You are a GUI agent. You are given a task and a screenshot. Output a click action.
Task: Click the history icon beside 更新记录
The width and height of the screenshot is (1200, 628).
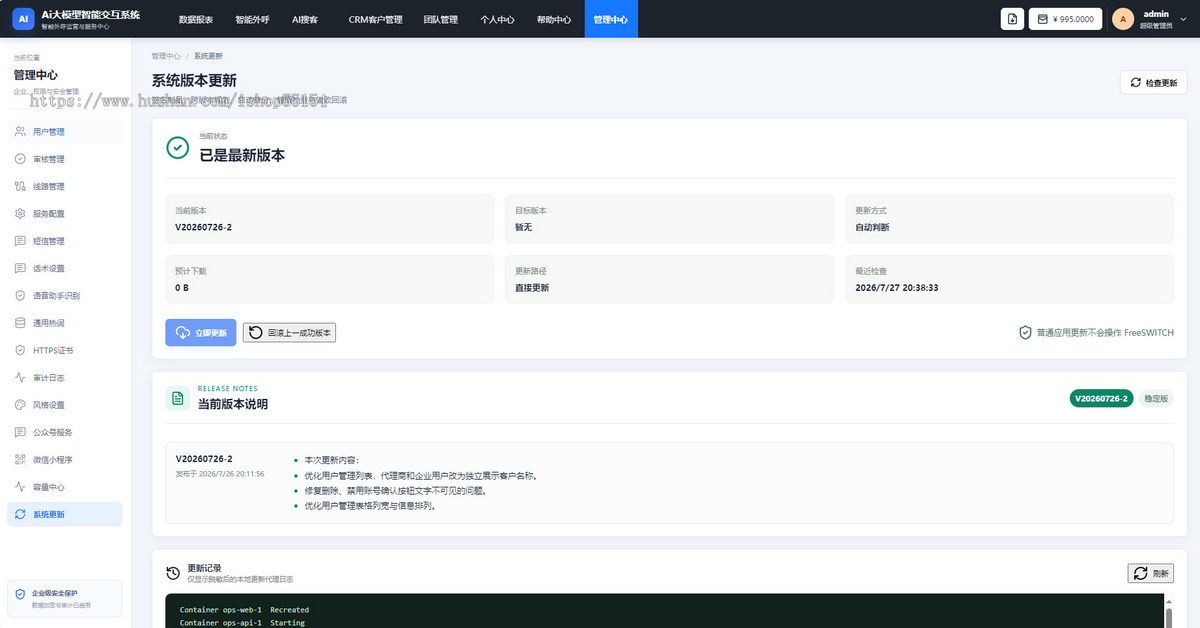click(173, 573)
